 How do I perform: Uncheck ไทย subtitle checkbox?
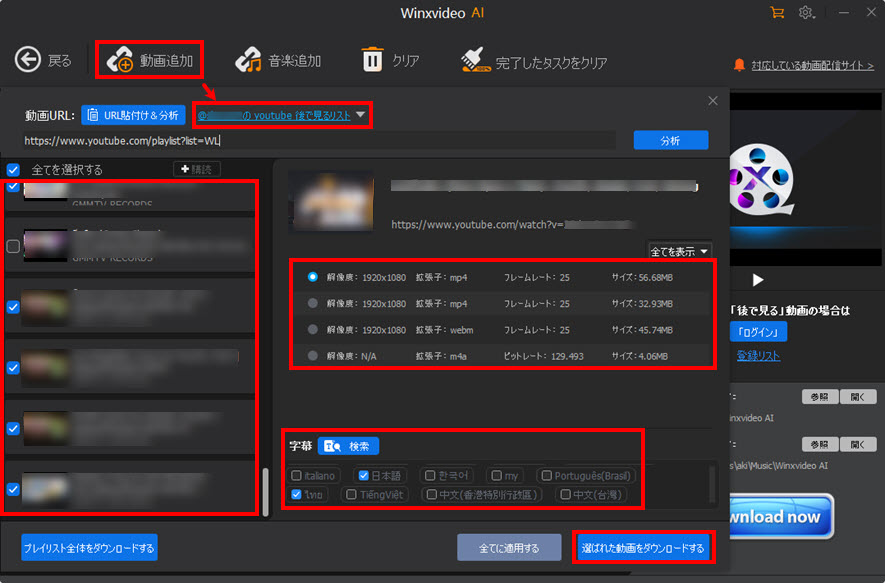[x=296, y=494]
